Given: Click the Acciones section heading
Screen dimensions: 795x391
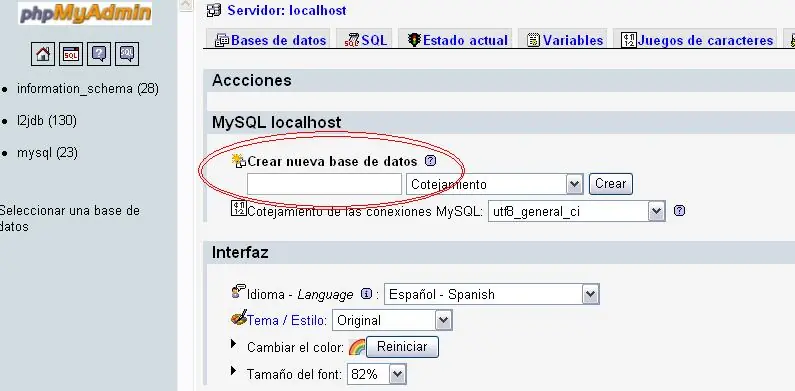Looking at the screenshot, I should click(x=251, y=81).
